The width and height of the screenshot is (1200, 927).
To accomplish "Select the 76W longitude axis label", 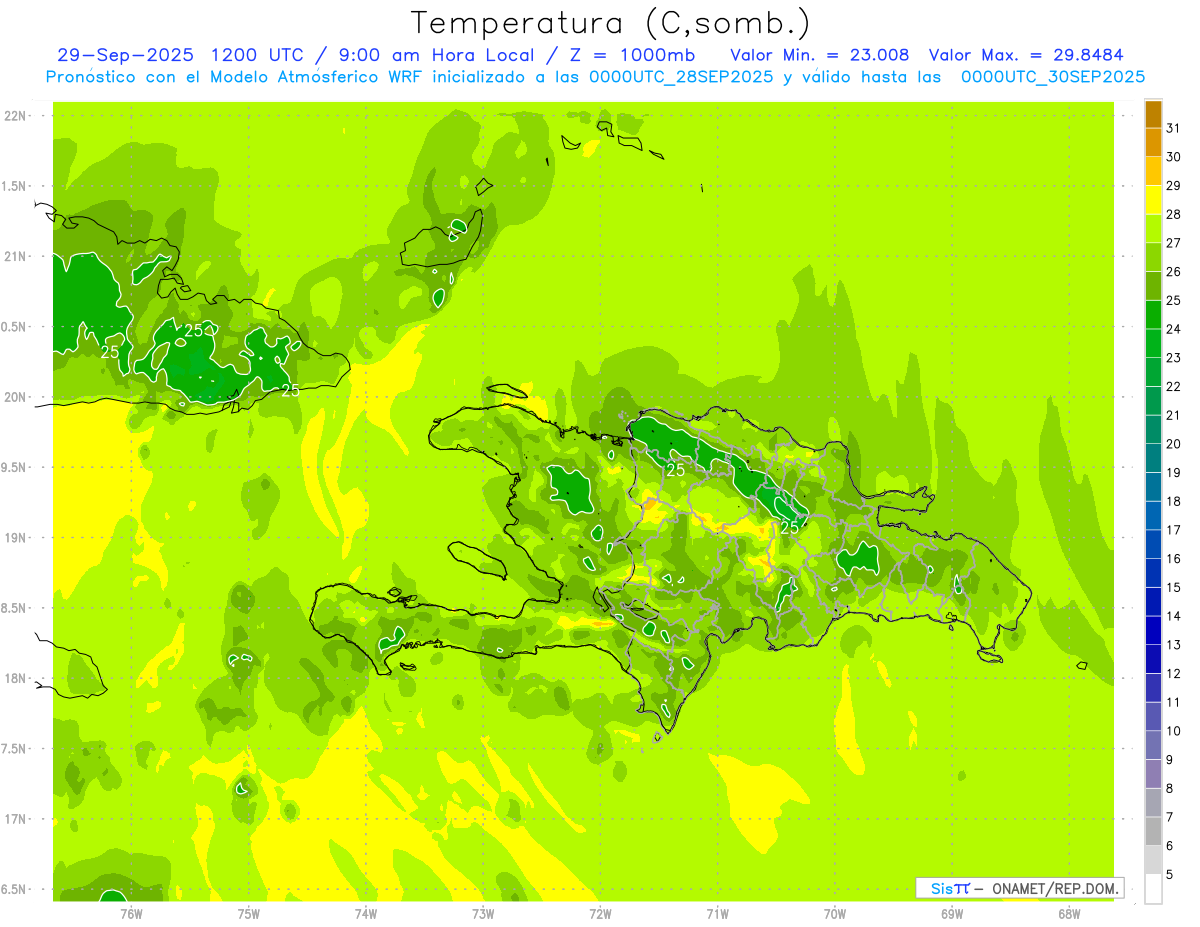I will point(131,912).
